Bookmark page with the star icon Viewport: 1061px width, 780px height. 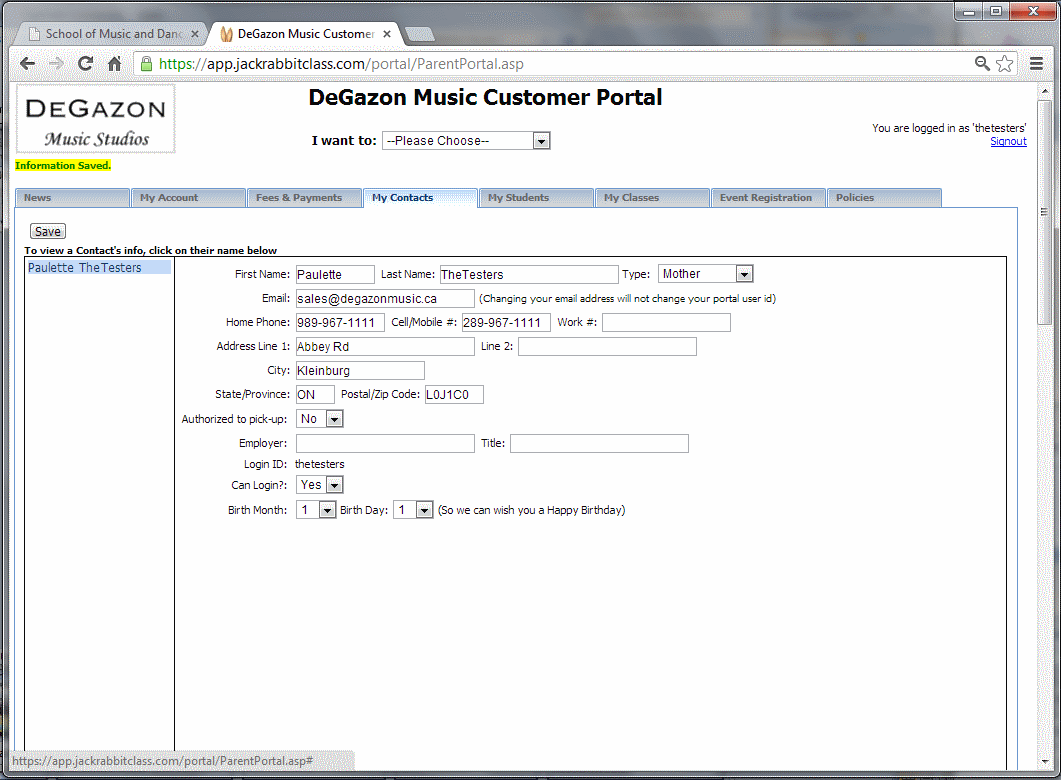click(x=1005, y=64)
